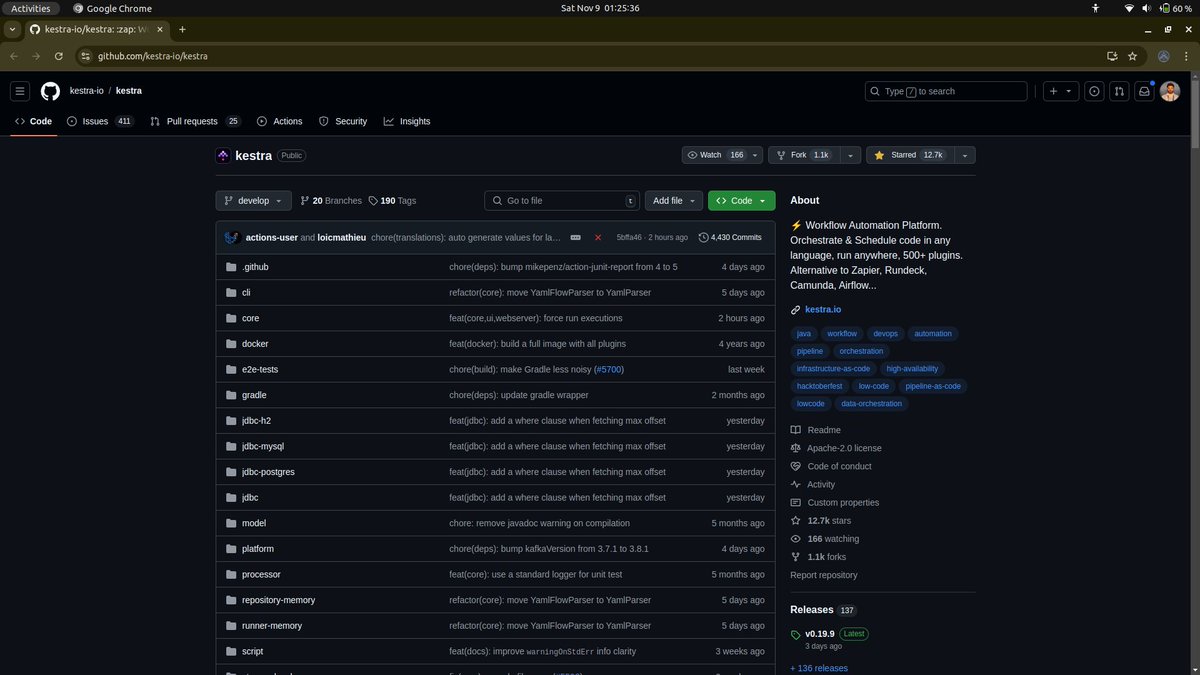The height and width of the screenshot is (675, 1200).
Task: Open the system tray battery status menu
Action: coord(1176,8)
